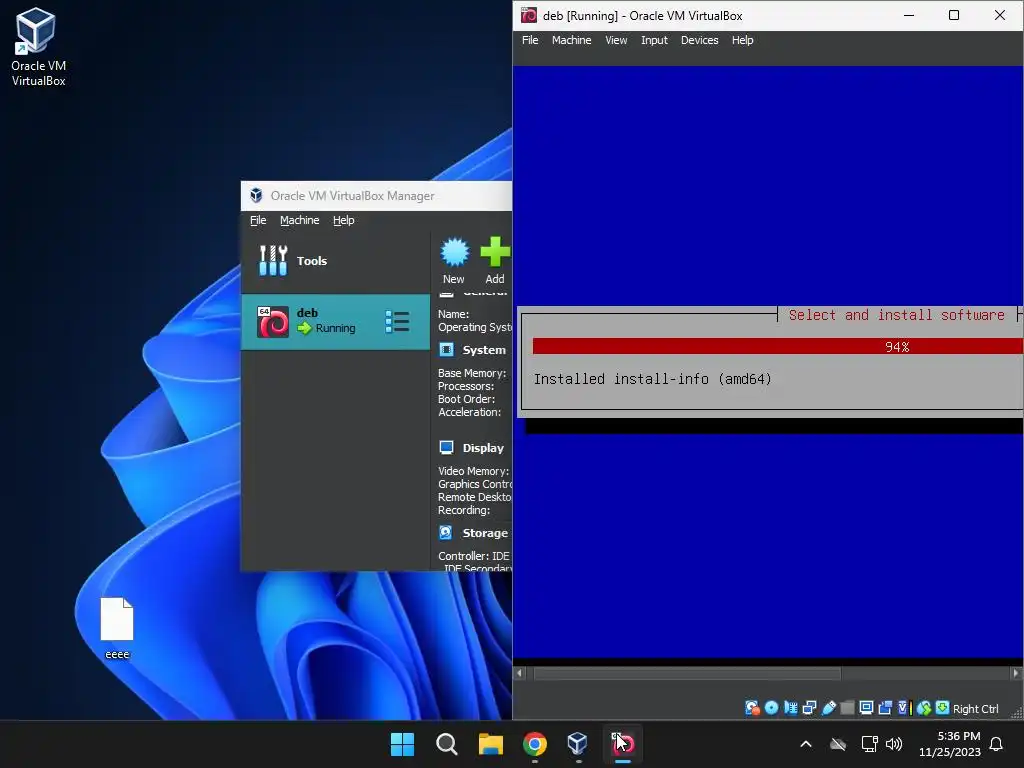Select the deb virtual machine entry
The image size is (1024, 768).
pos(336,321)
